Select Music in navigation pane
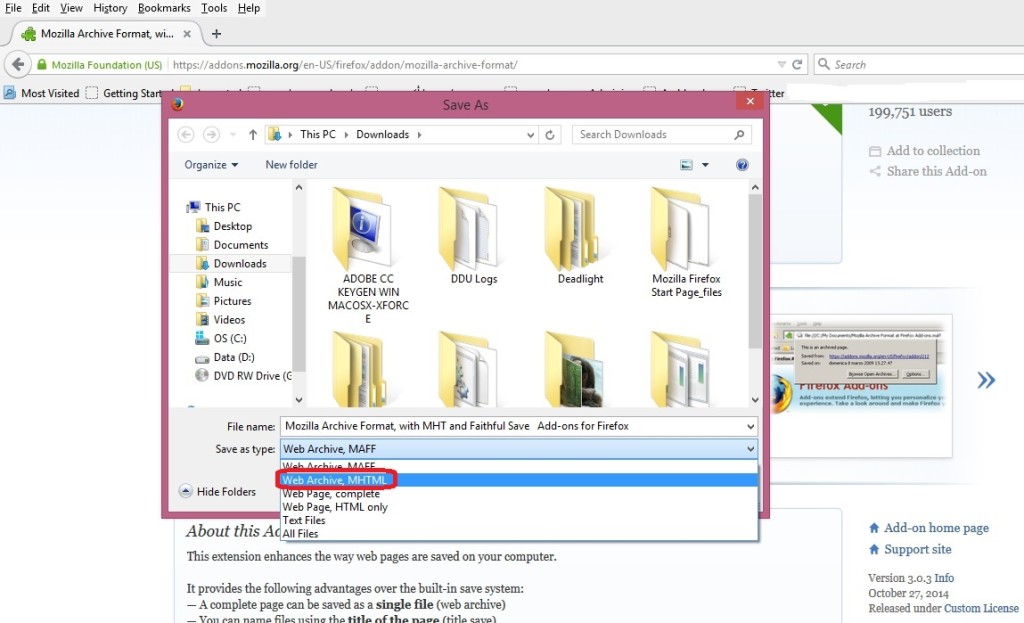Viewport: 1024px width, 623px height. 219,282
